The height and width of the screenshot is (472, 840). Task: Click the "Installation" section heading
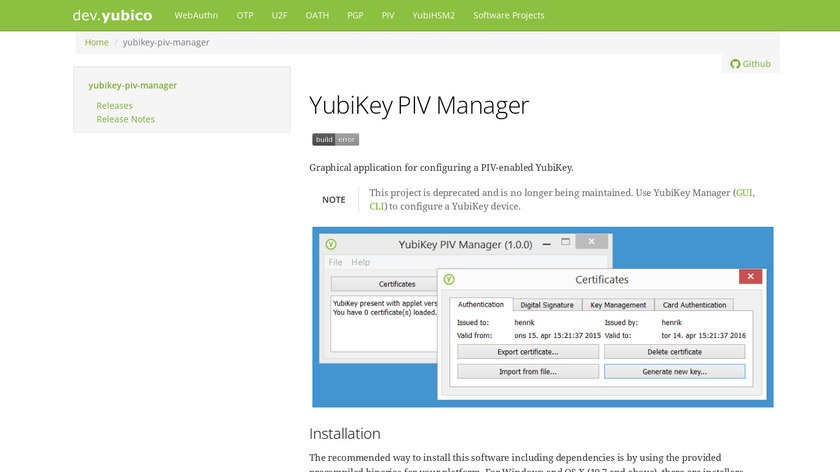point(344,433)
